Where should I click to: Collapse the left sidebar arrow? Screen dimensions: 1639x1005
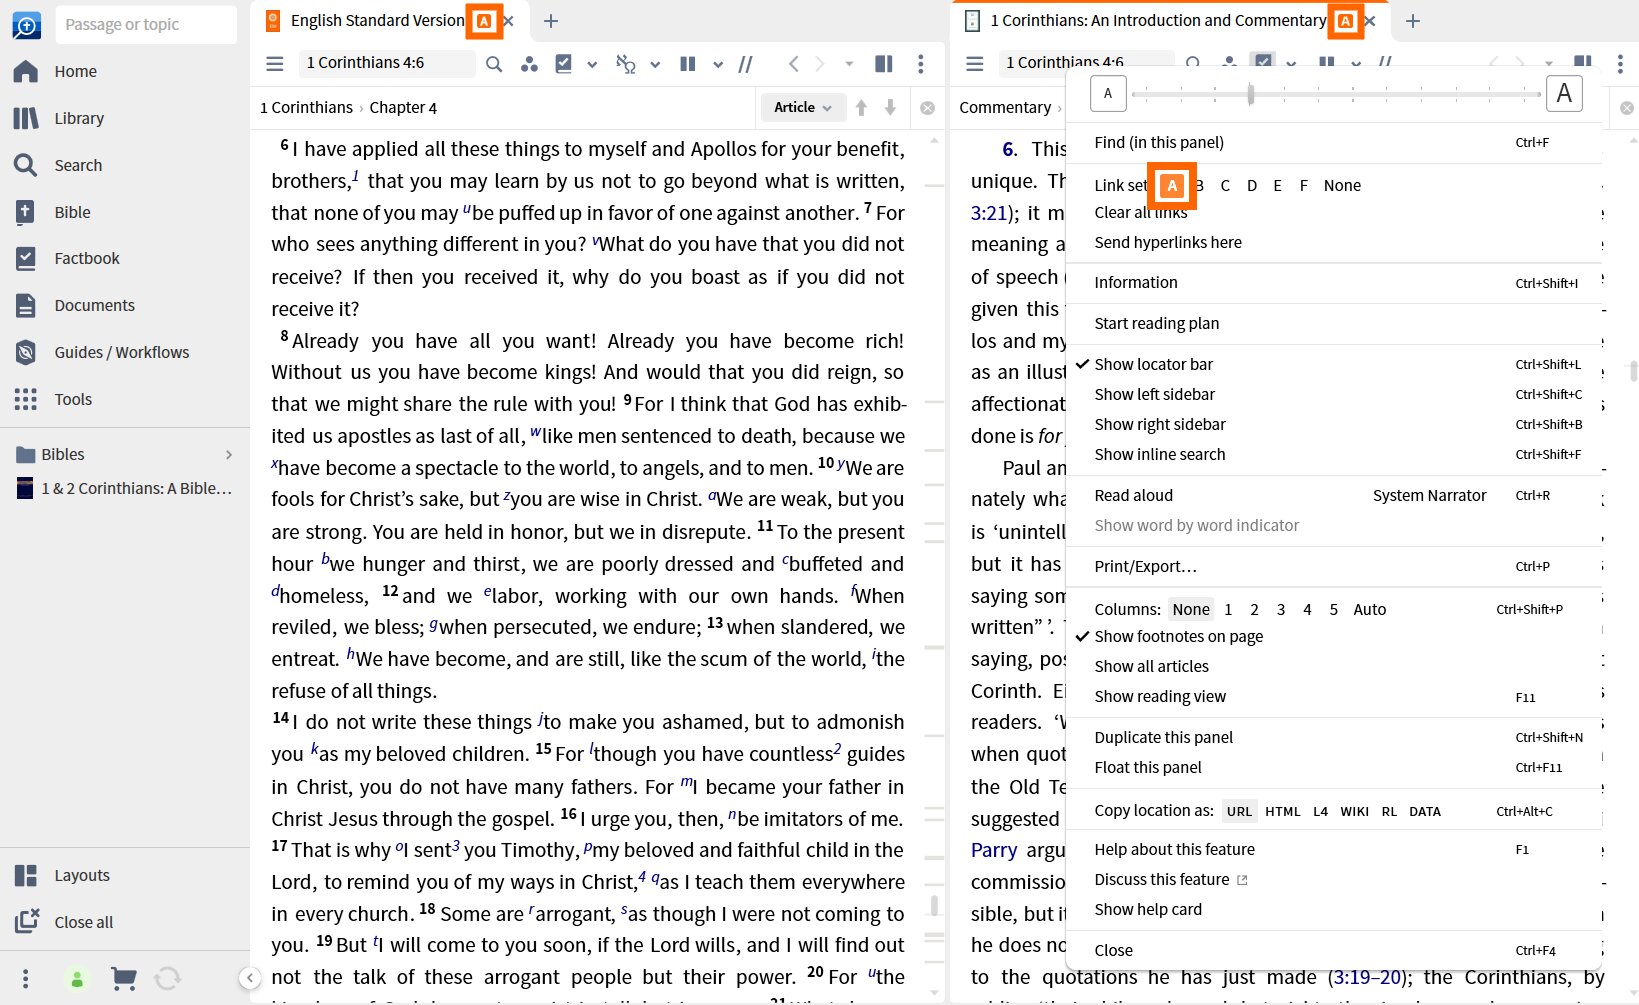250,978
